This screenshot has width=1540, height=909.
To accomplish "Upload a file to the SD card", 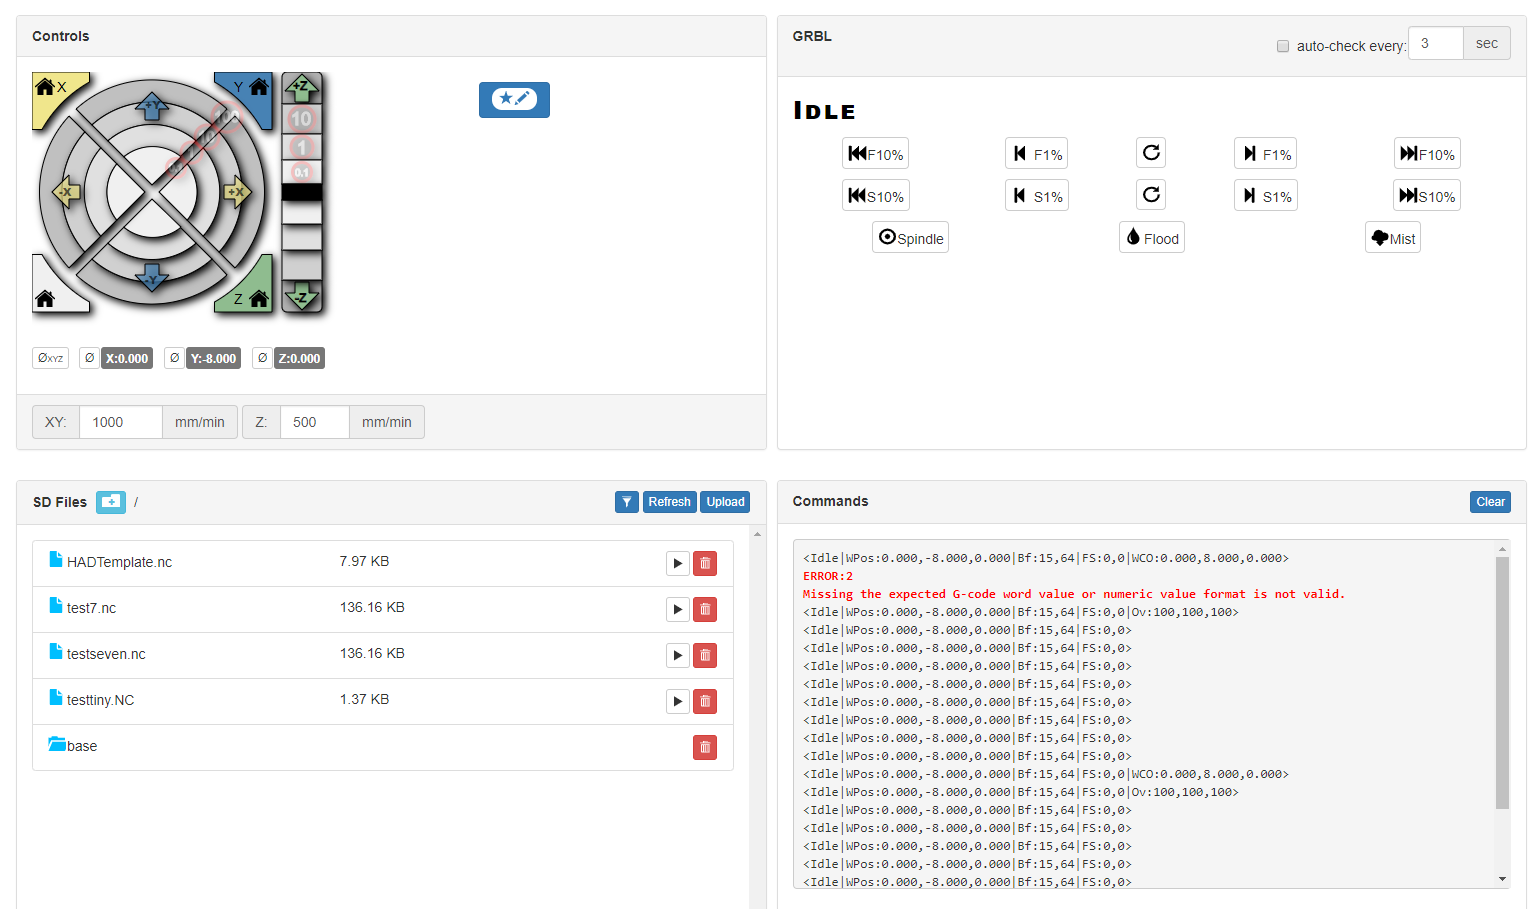I will 725,502.
